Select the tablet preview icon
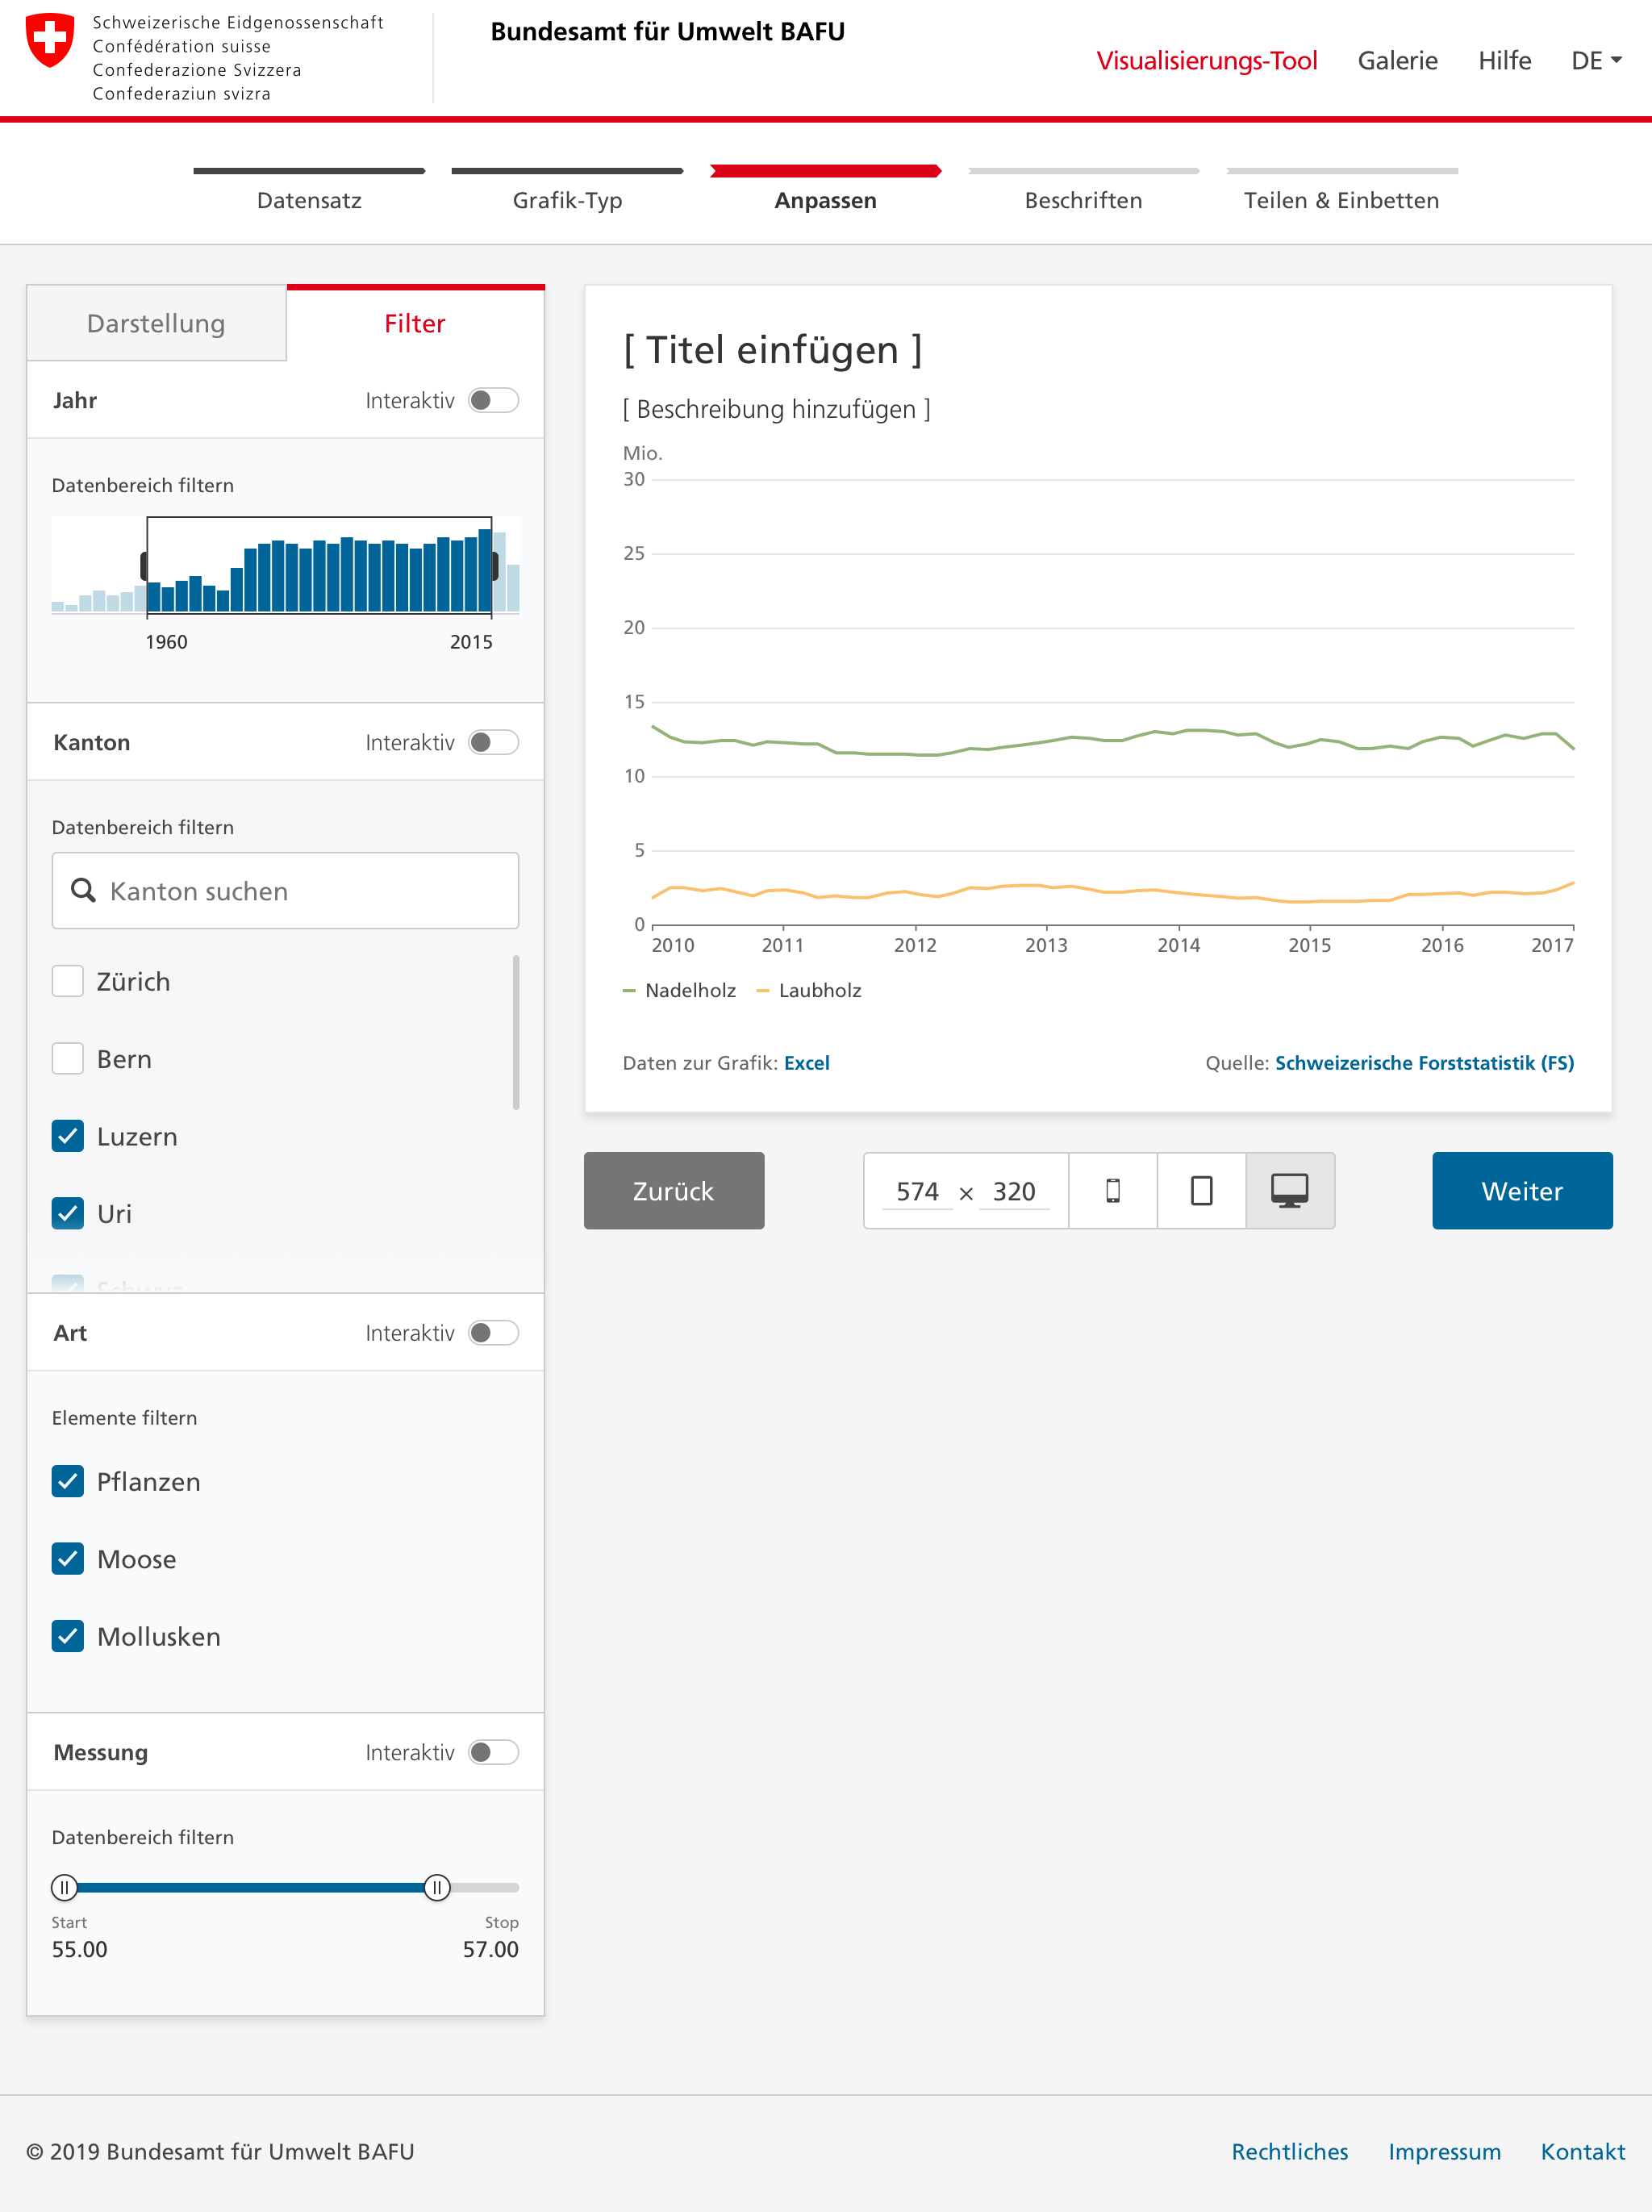 pyautogui.click(x=1201, y=1190)
